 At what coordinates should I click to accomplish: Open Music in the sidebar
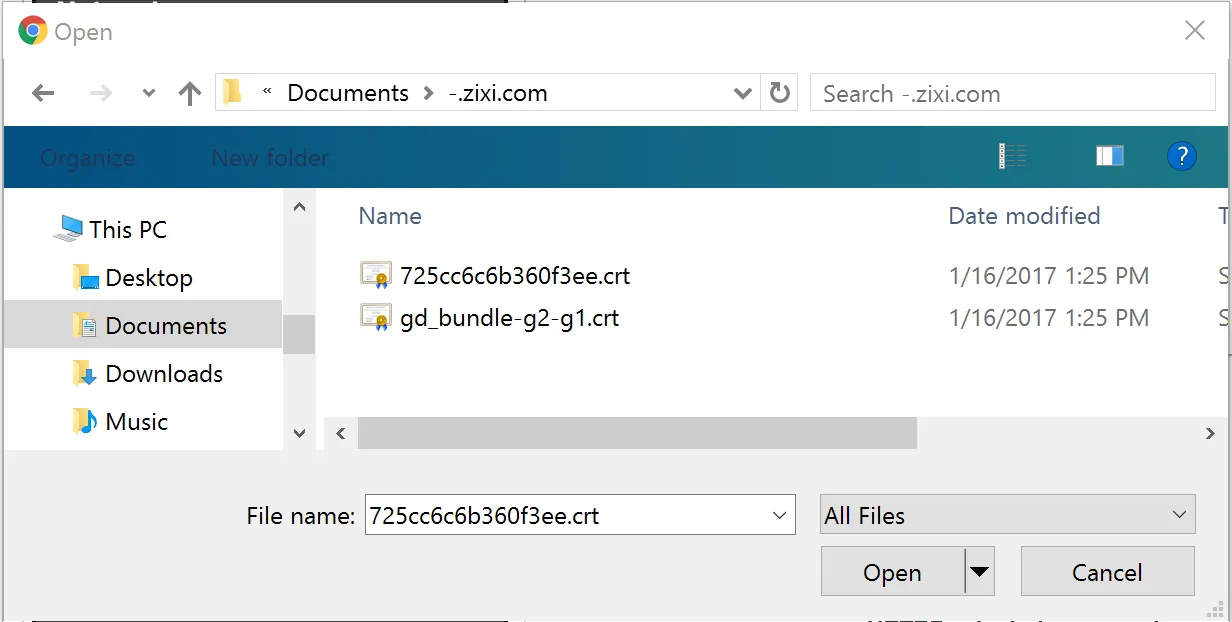click(136, 421)
